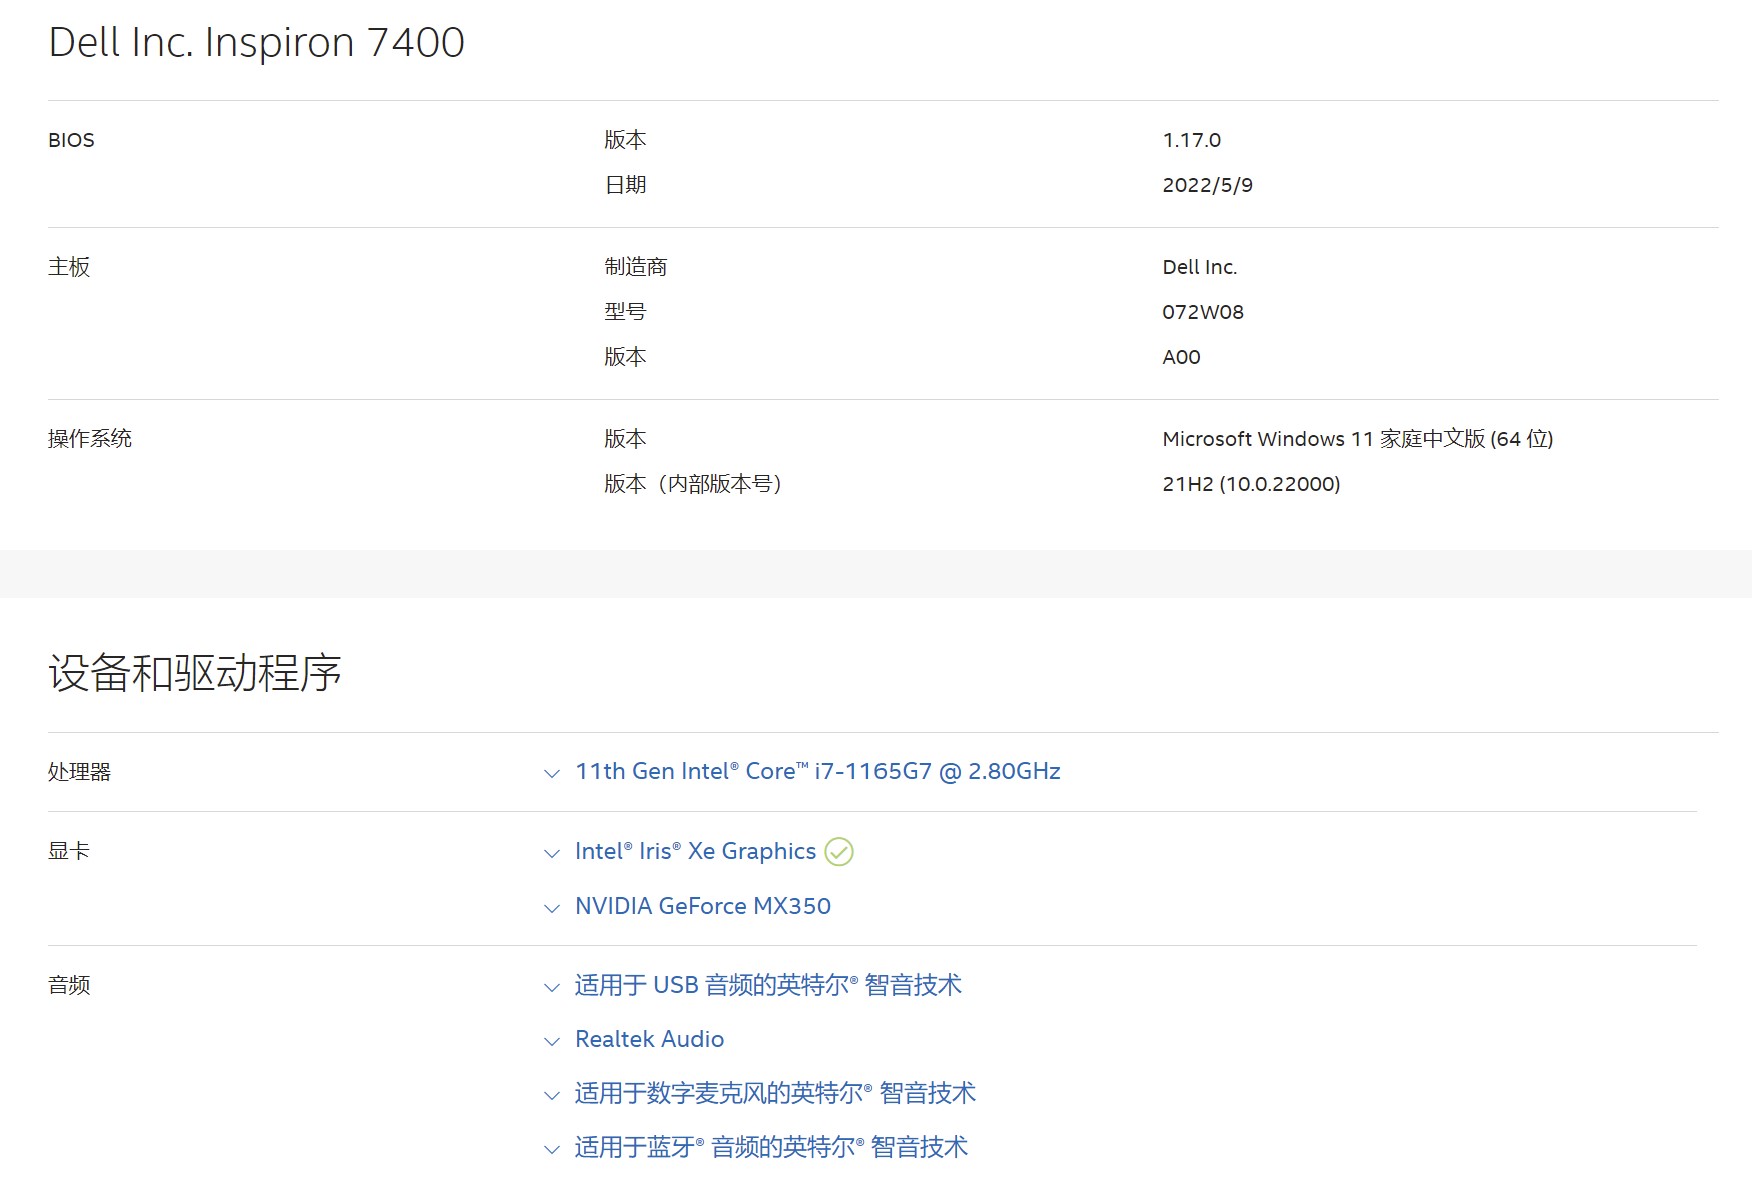Viewport: 1752px width, 1180px height.
Task: Click the 适用于 USB 音频的英特尔 智音技术 link
Action: click(x=767, y=985)
